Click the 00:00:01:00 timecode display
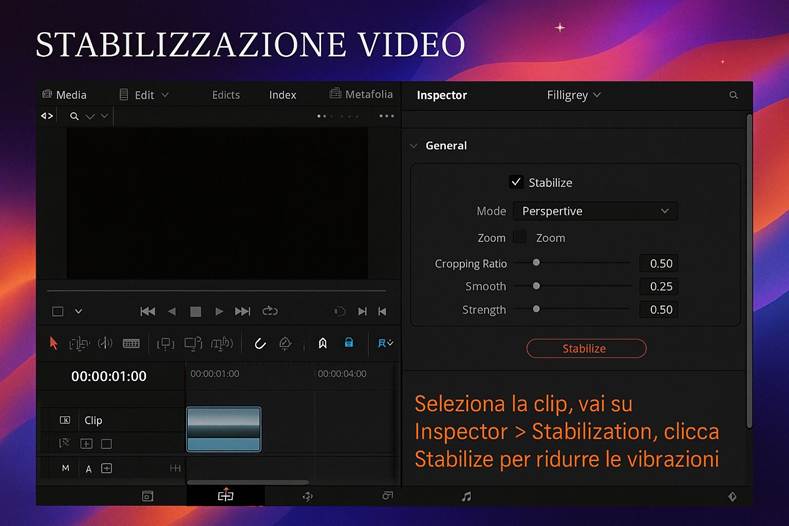The height and width of the screenshot is (526, 789). pyautogui.click(x=109, y=376)
